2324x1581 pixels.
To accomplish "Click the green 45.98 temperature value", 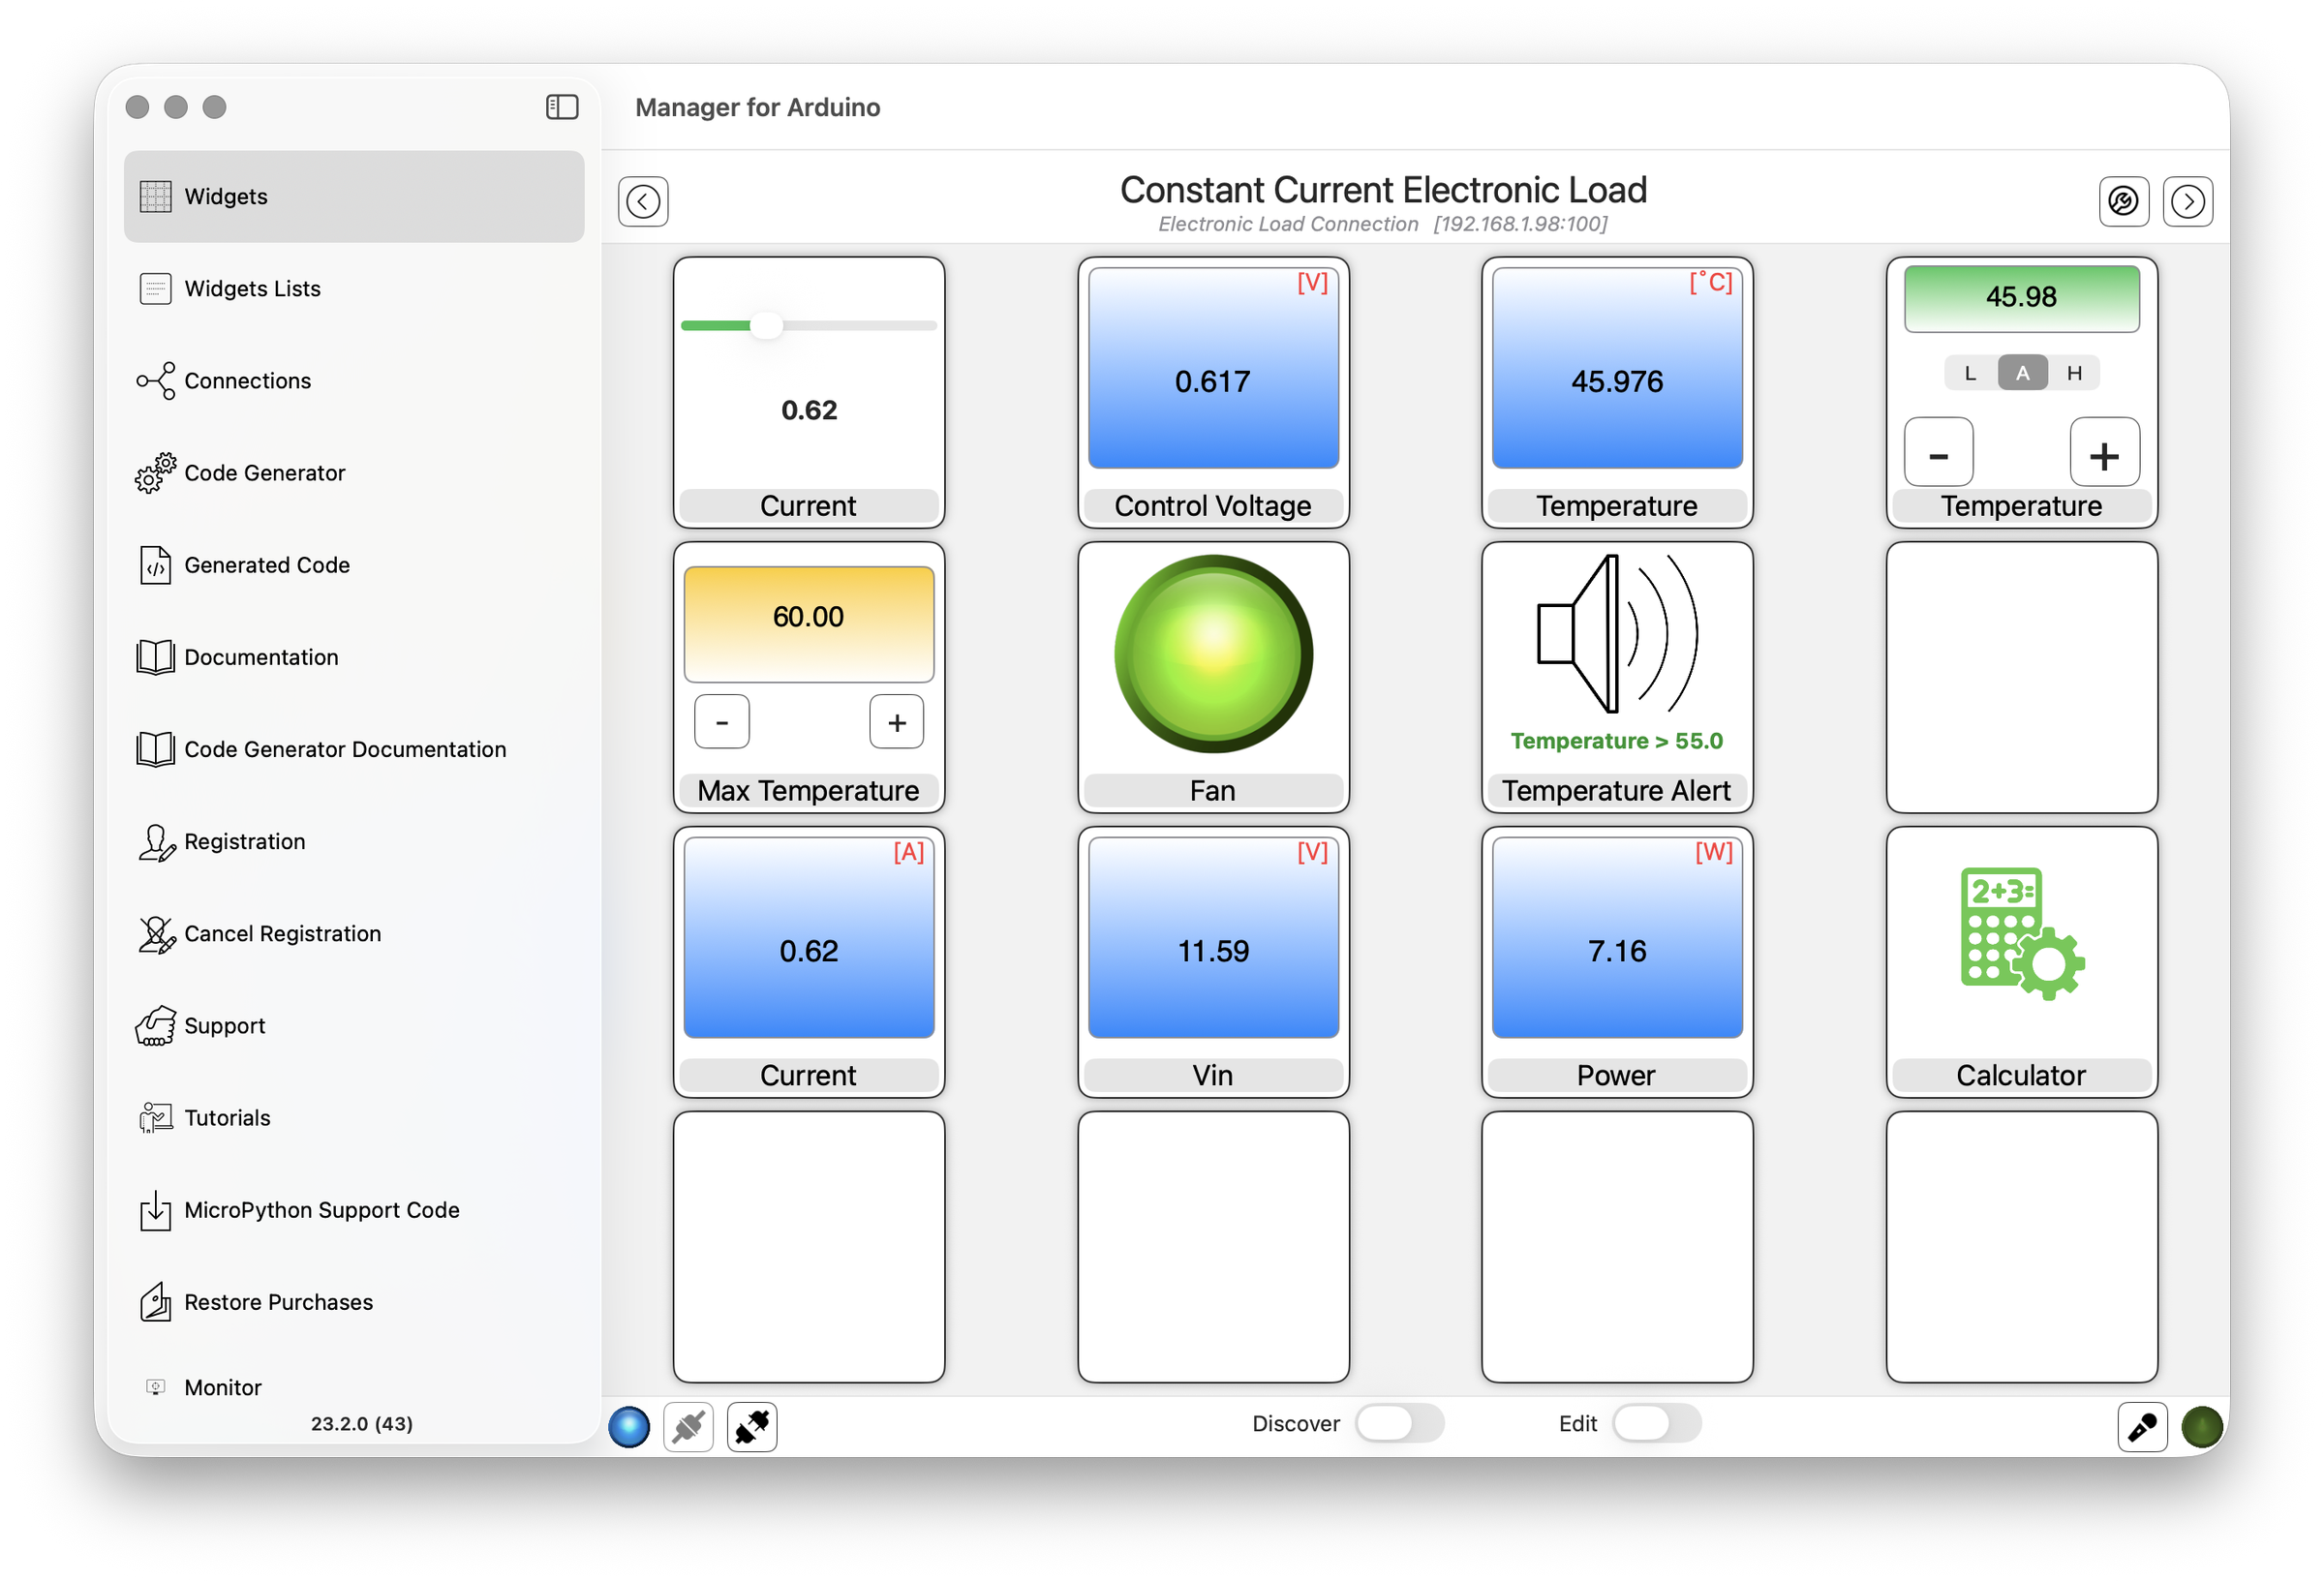I will 2021,299.
